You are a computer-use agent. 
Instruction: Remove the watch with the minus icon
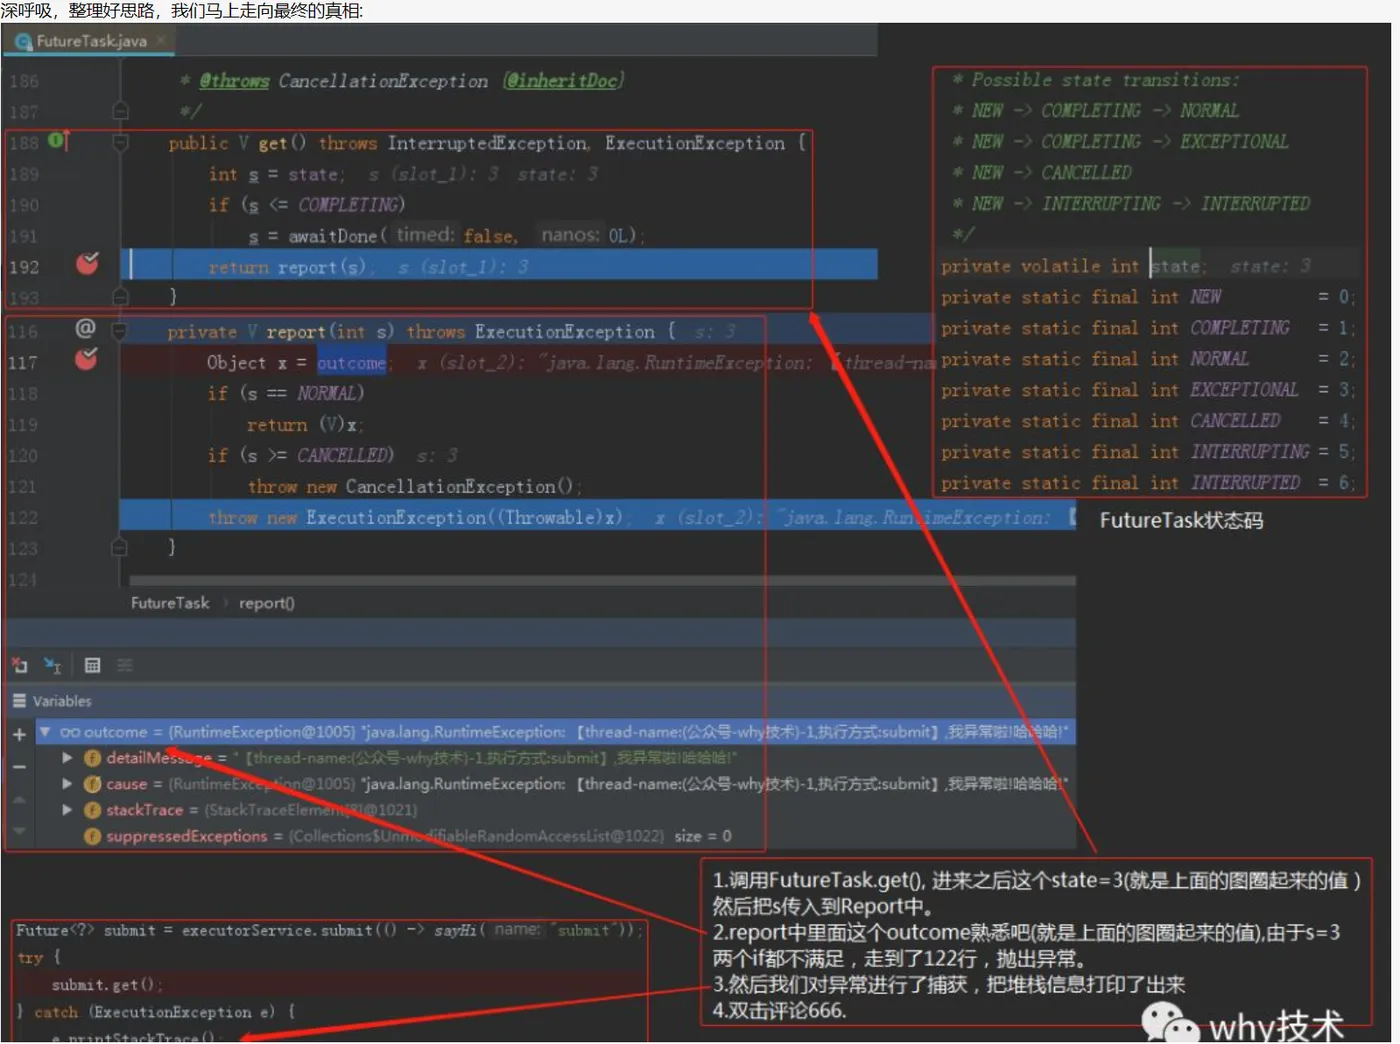coord(19,767)
